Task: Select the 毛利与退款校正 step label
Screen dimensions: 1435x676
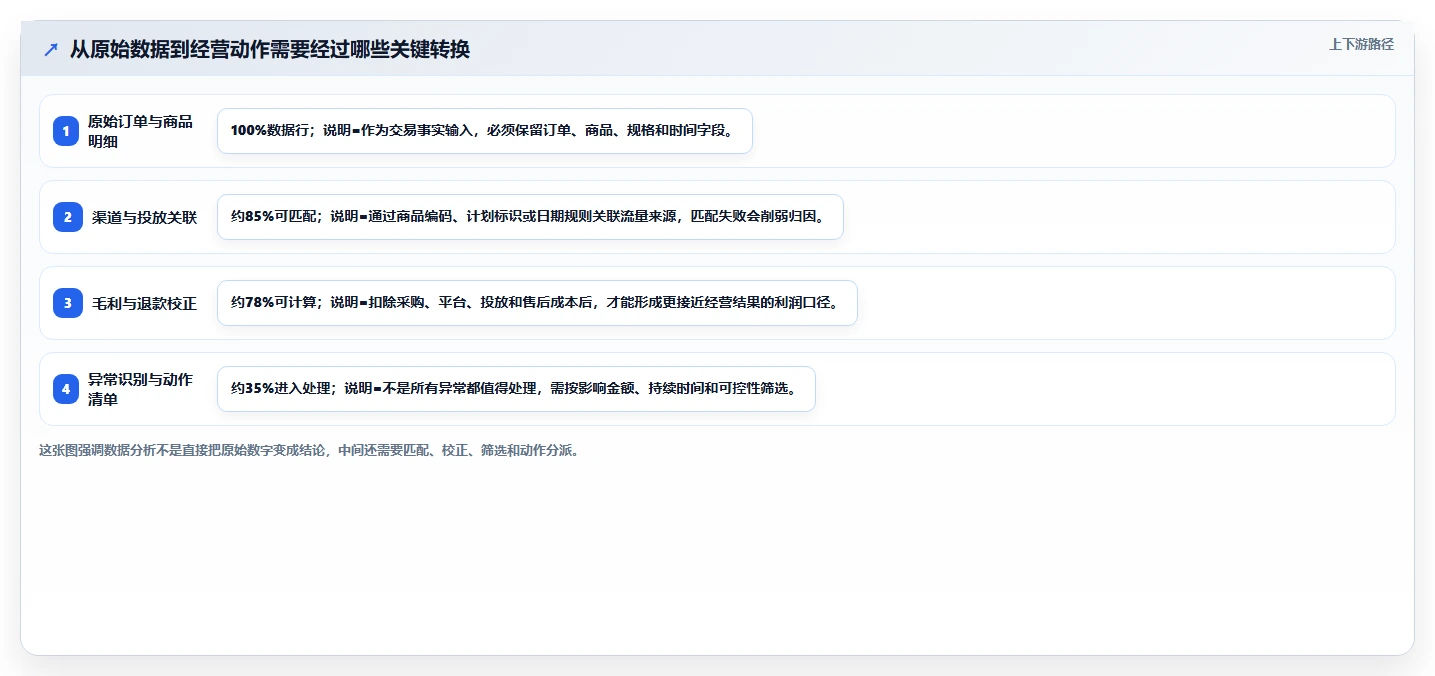Action: (x=145, y=303)
